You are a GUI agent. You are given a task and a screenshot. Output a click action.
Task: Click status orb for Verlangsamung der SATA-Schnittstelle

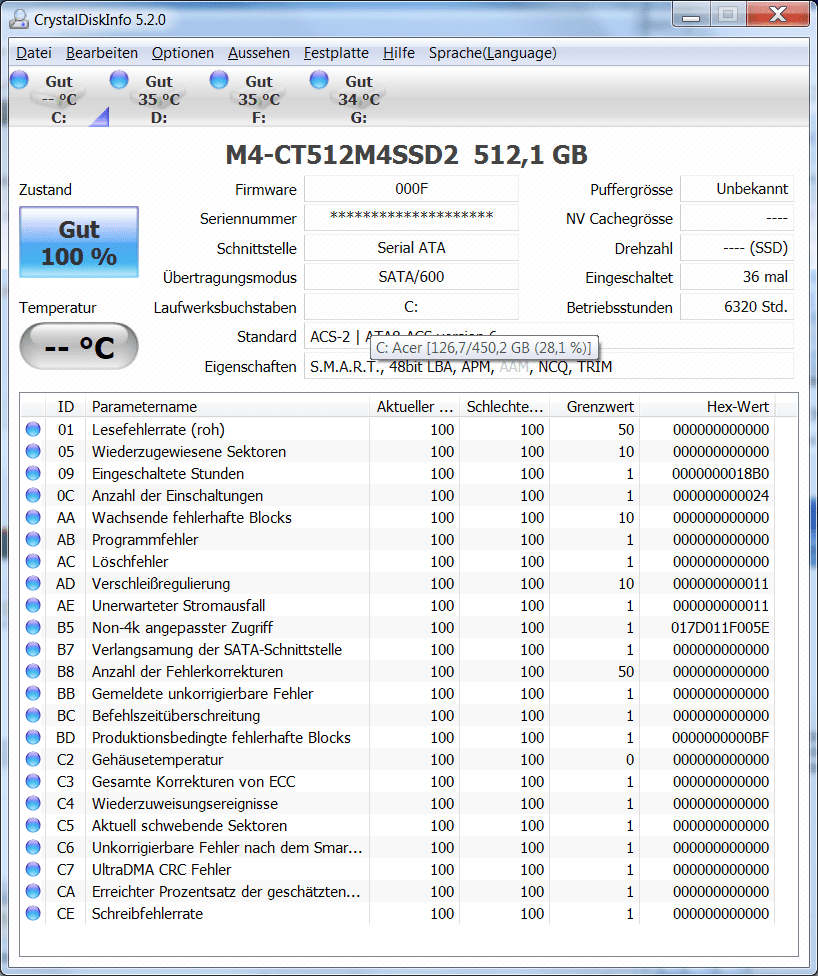[x=33, y=649]
